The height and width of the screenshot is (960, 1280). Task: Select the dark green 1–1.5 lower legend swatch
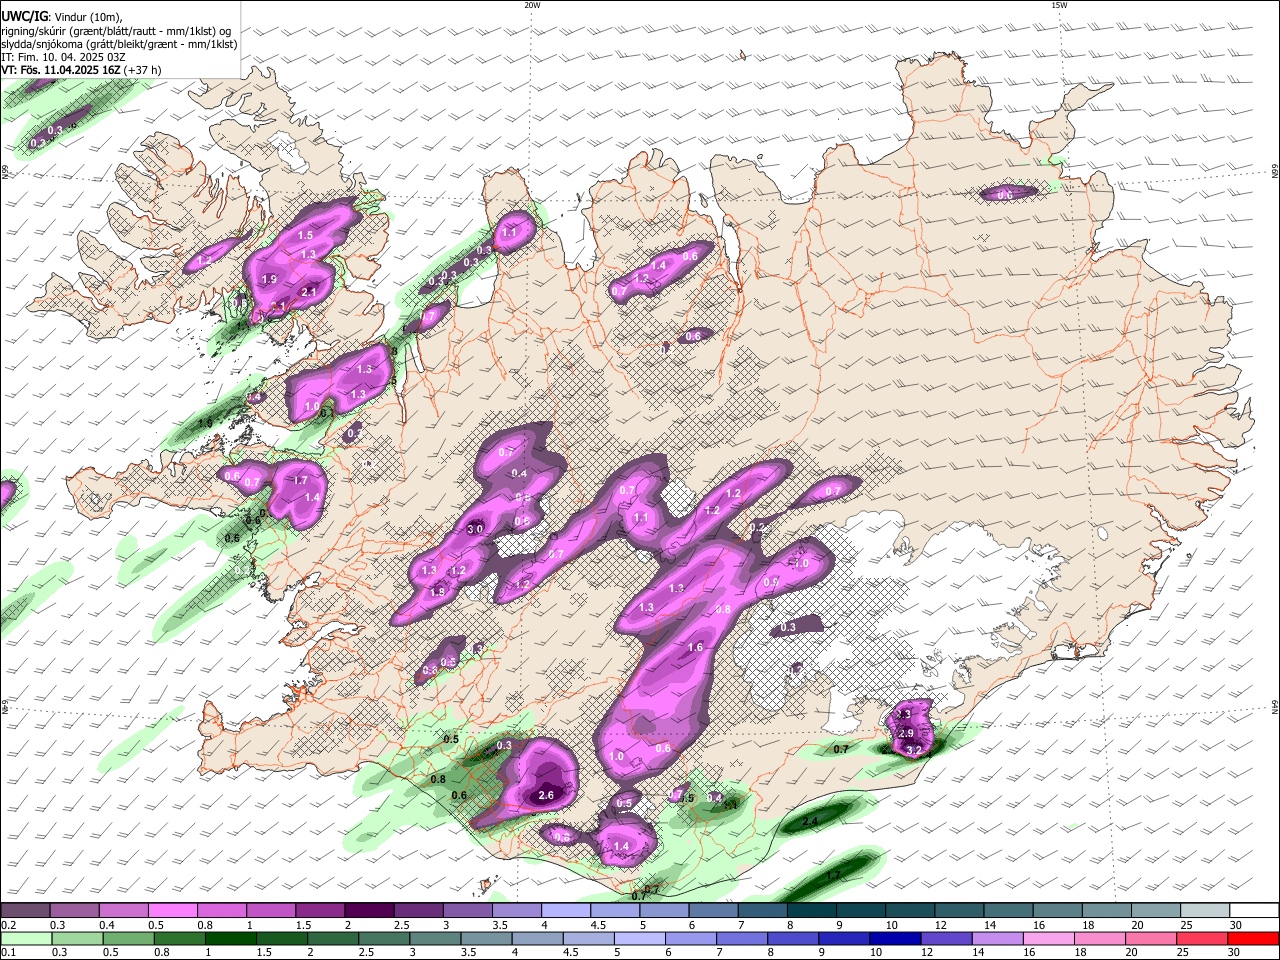point(231,938)
